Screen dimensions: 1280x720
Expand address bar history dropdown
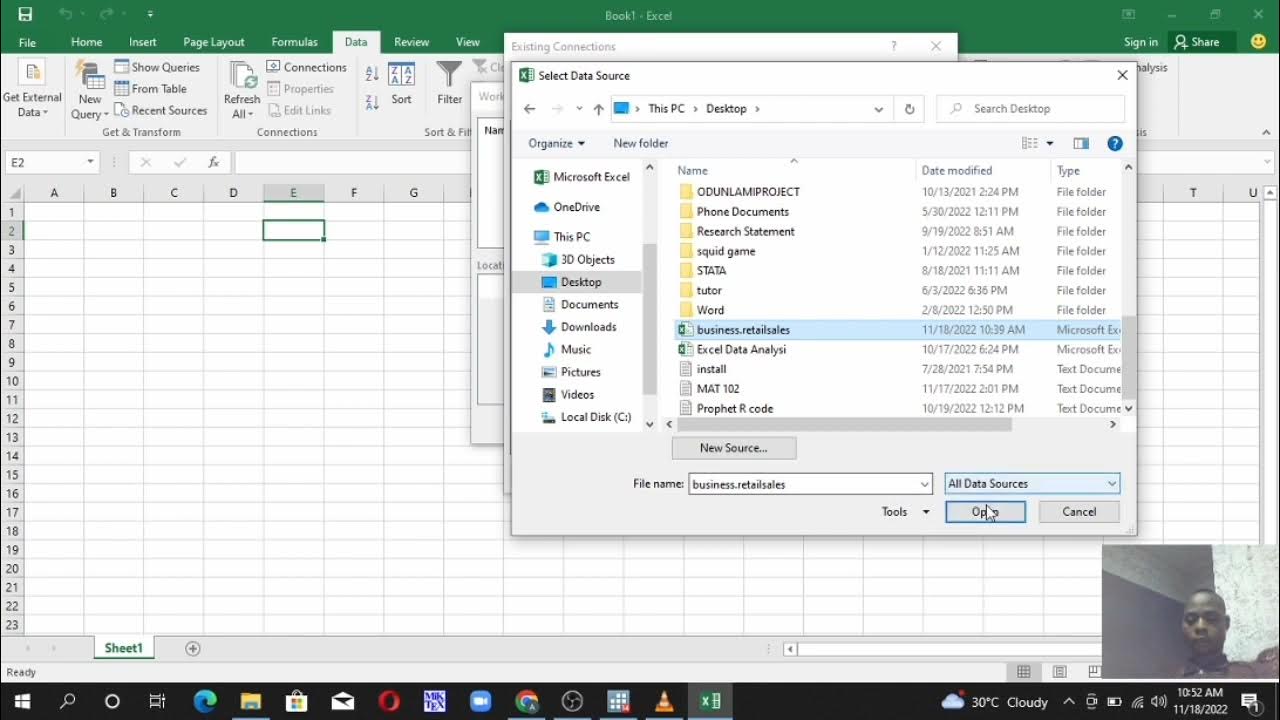[x=878, y=109]
